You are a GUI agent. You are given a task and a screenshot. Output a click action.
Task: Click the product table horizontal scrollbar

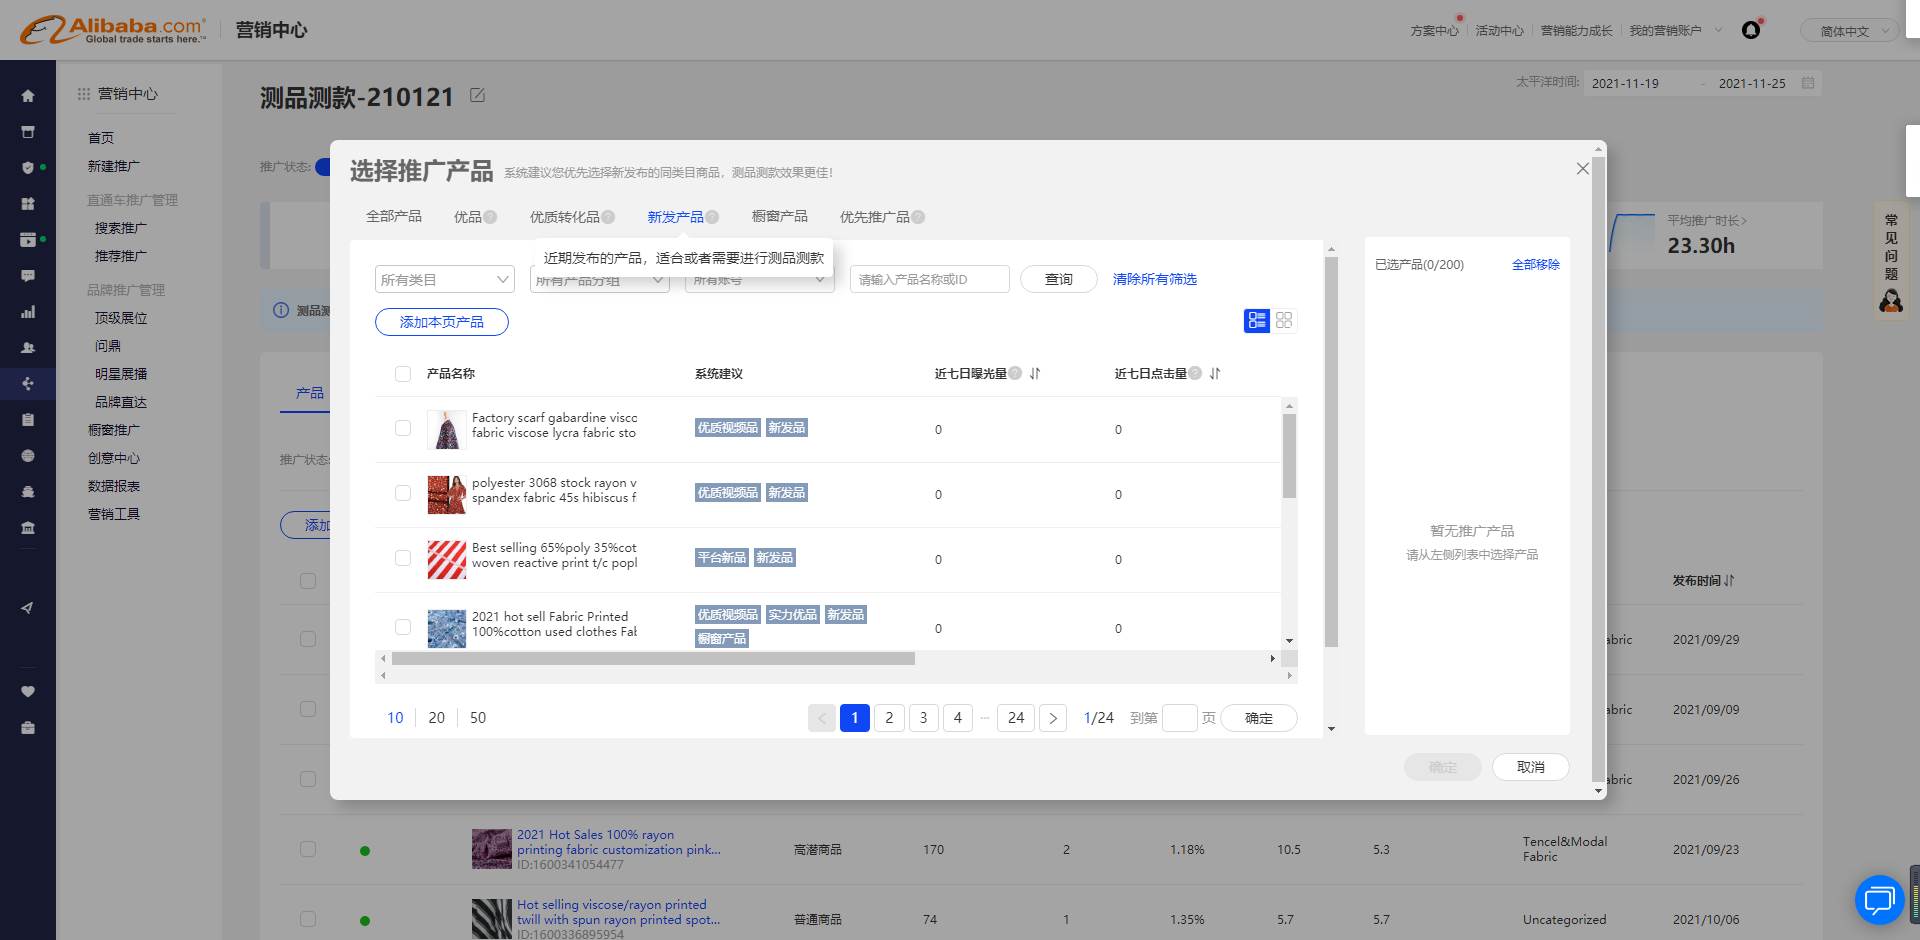[653, 658]
